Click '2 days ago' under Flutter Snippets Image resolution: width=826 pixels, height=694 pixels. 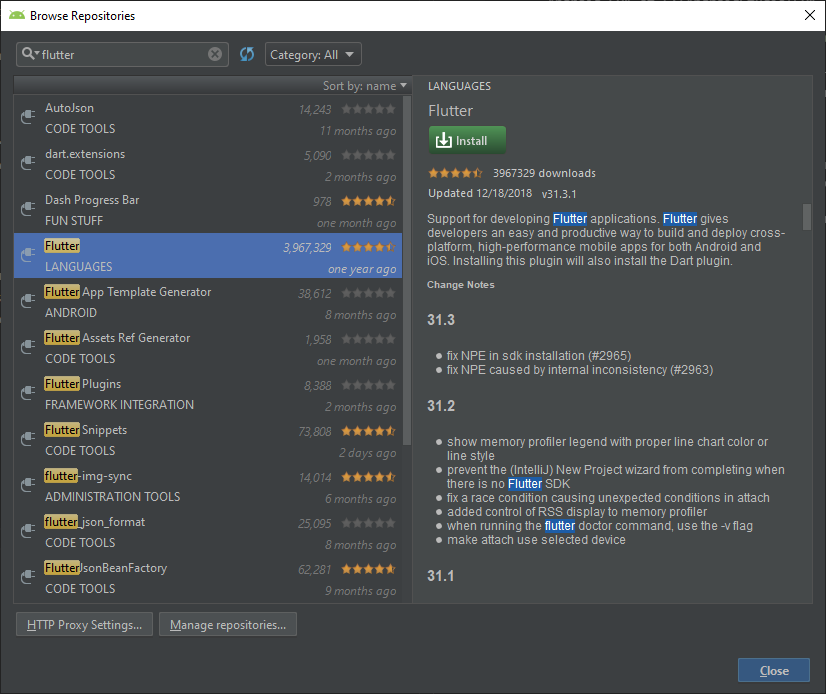[367, 453]
